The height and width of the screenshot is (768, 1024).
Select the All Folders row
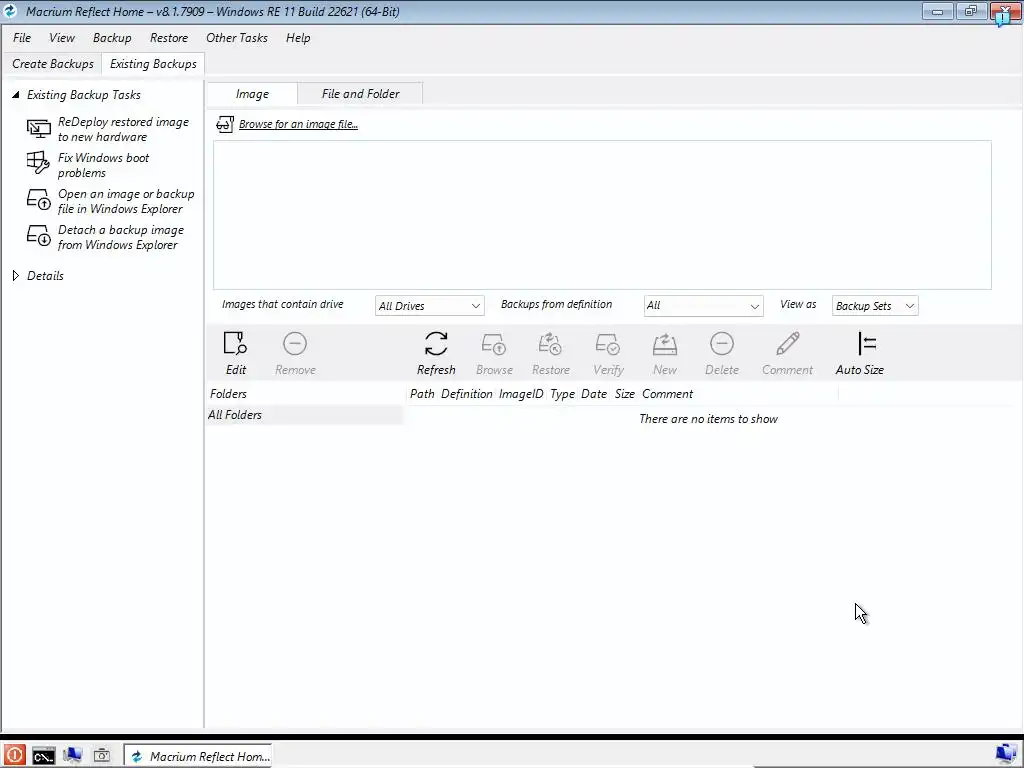point(304,415)
